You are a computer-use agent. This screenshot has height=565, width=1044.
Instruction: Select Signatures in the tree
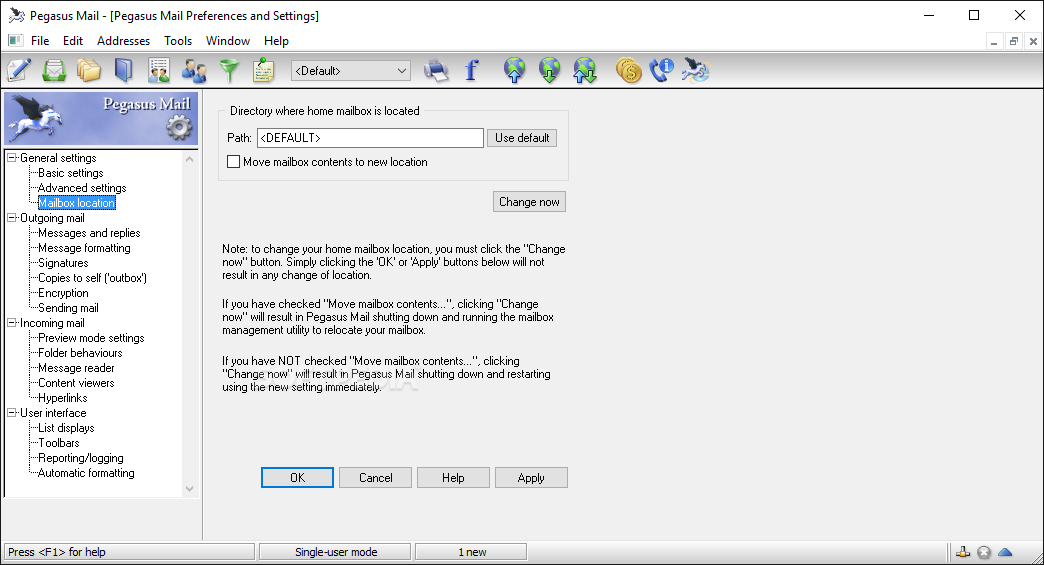pyautogui.click(x=63, y=263)
